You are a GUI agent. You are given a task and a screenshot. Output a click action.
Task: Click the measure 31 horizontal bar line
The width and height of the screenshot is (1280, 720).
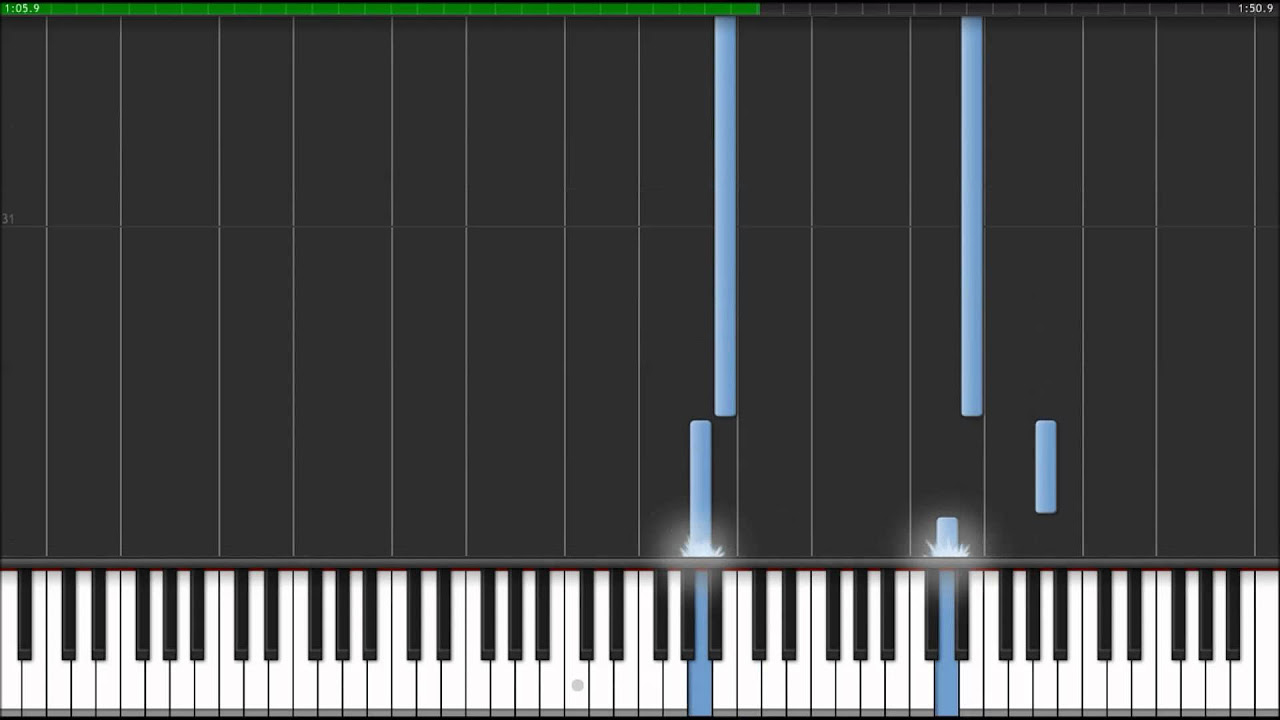point(640,227)
